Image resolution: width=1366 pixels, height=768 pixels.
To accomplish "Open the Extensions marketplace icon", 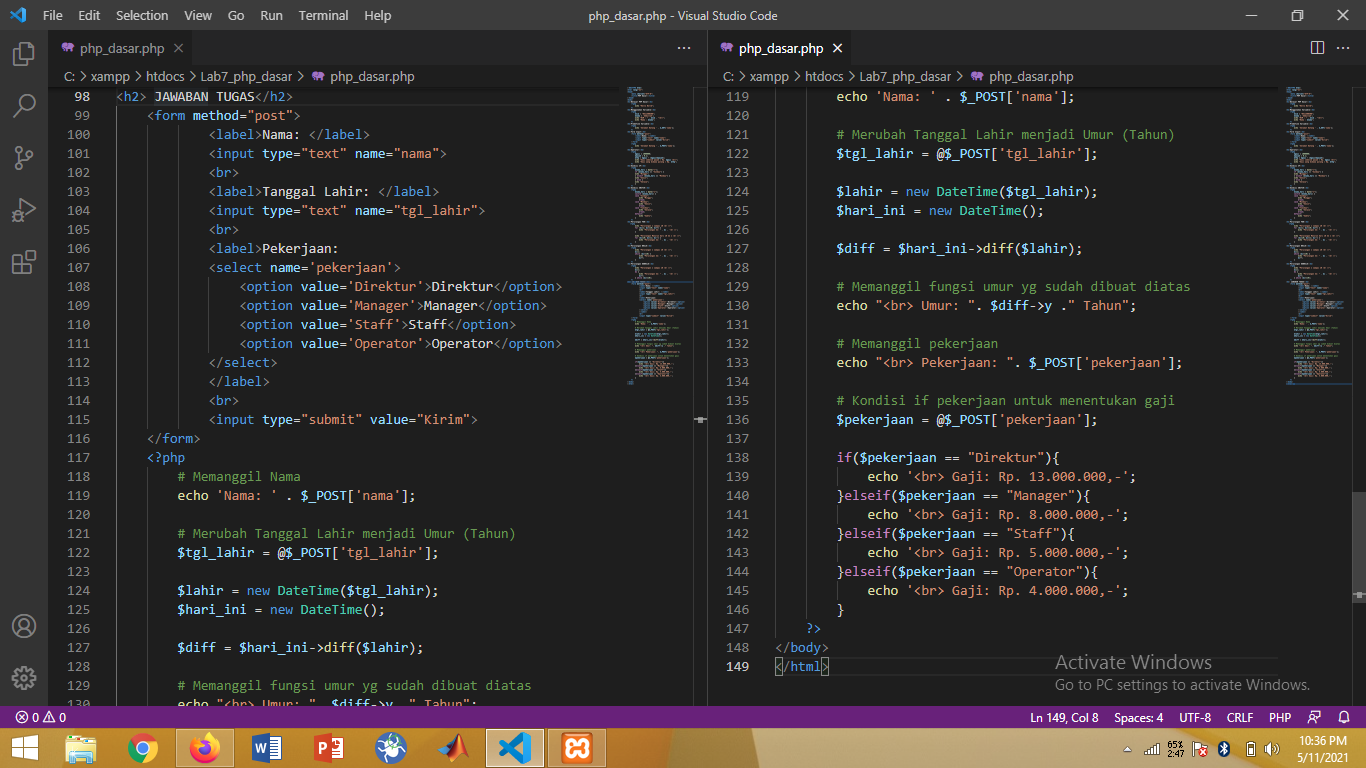I will pos(24,262).
